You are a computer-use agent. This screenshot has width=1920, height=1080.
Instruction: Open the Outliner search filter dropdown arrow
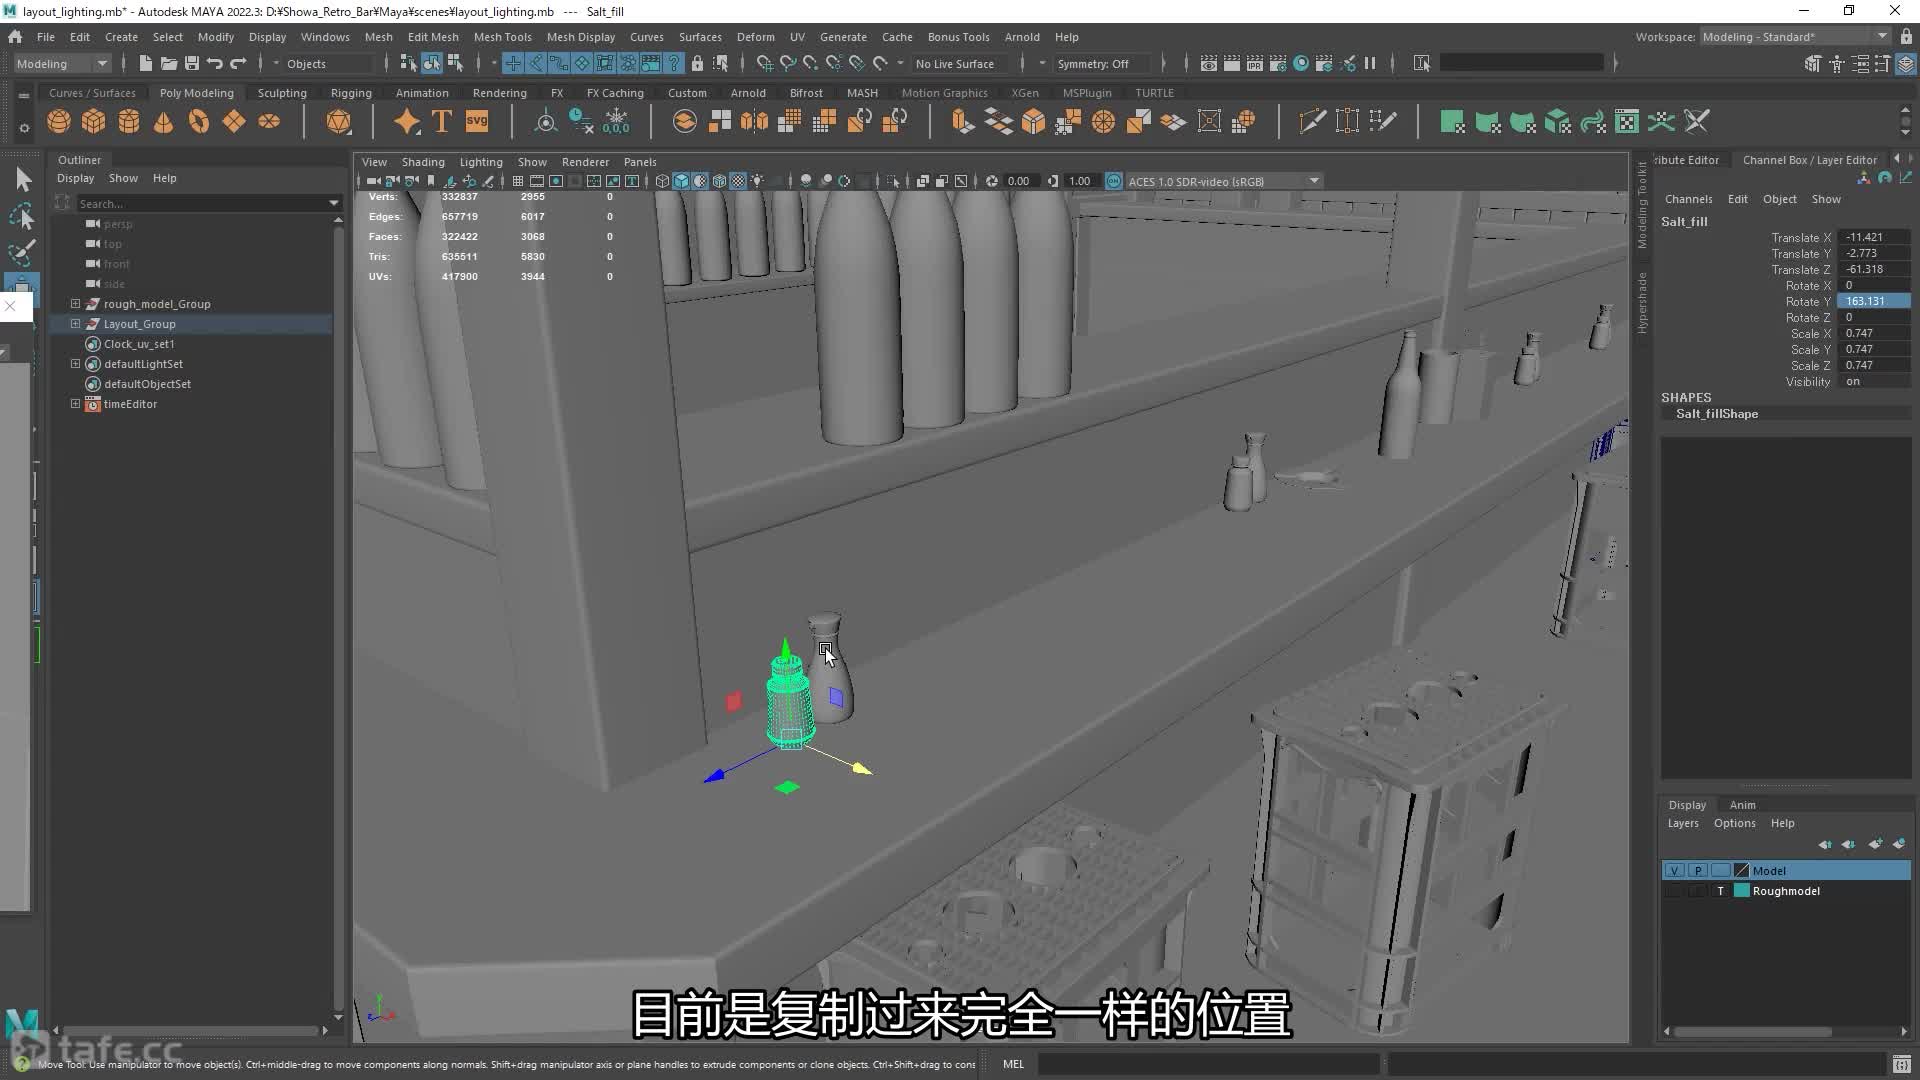pos(334,203)
